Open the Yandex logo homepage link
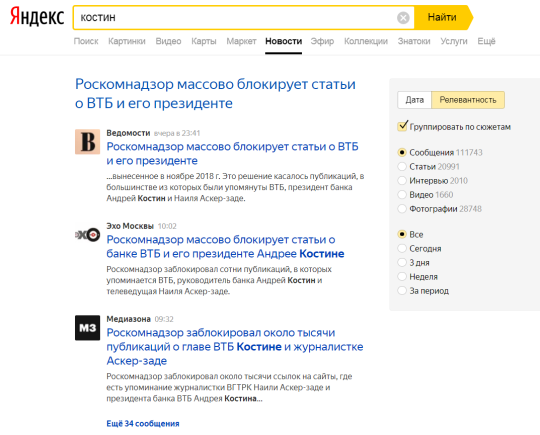The width and height of the screenshot is (540, 435). pos(37,17)
